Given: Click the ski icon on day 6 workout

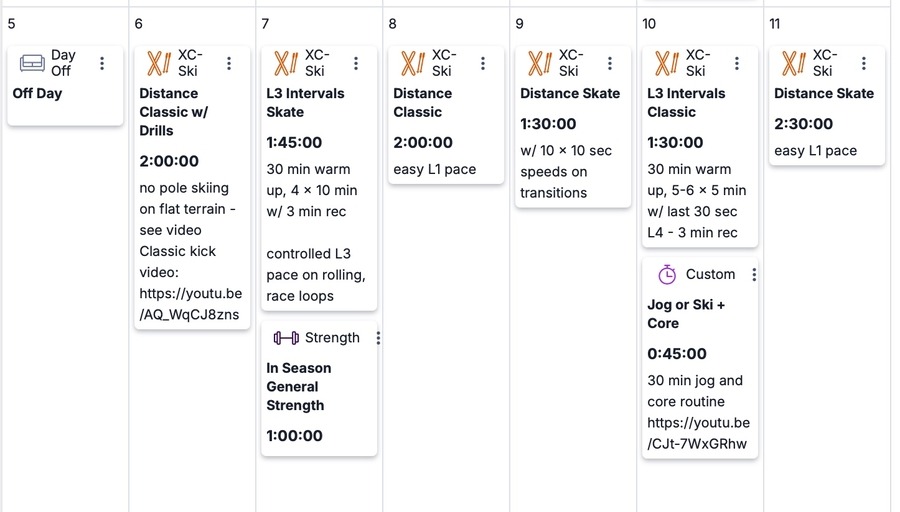Looking at the screenshot, I should (159, 63).
